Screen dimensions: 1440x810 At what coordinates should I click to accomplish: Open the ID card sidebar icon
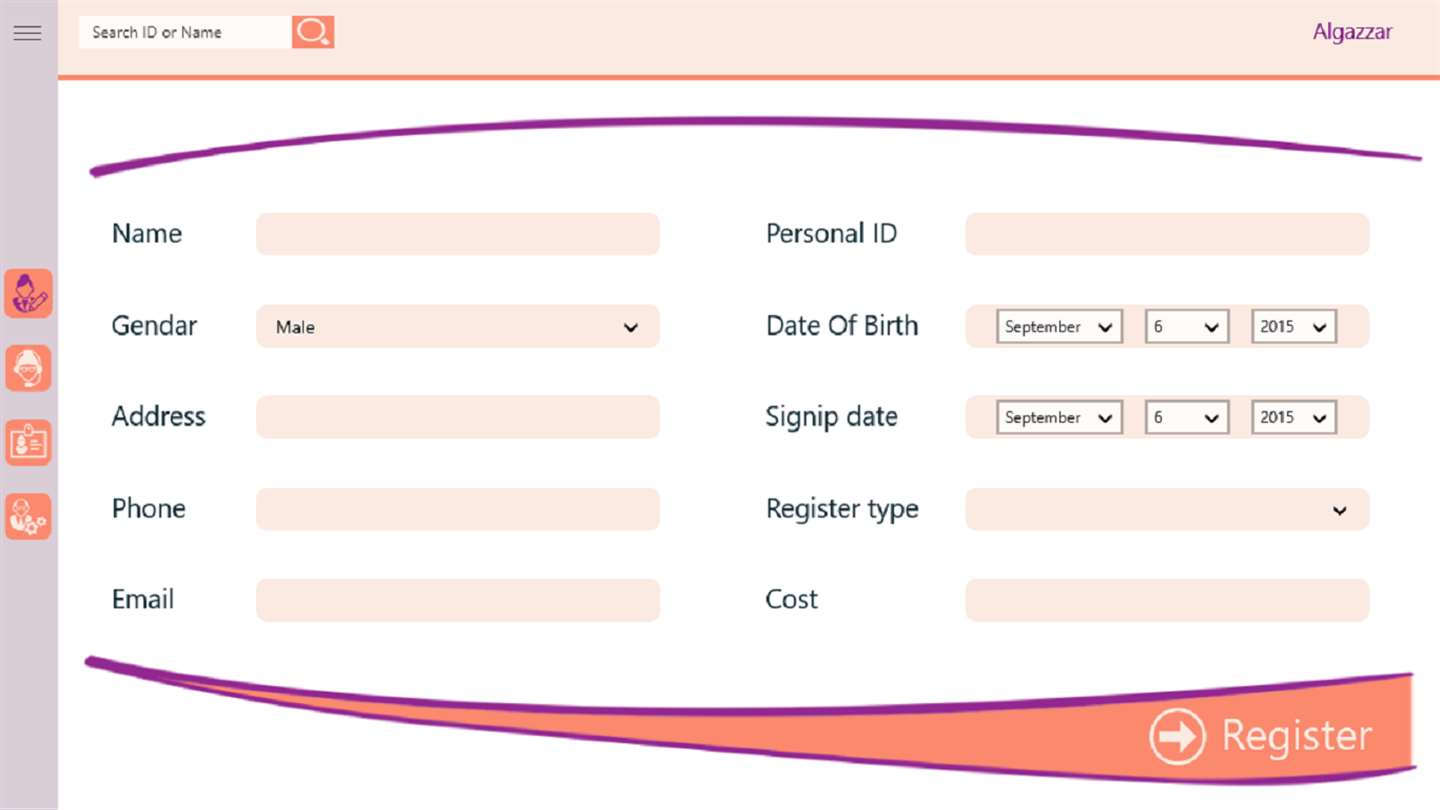[x=28, y=442]
